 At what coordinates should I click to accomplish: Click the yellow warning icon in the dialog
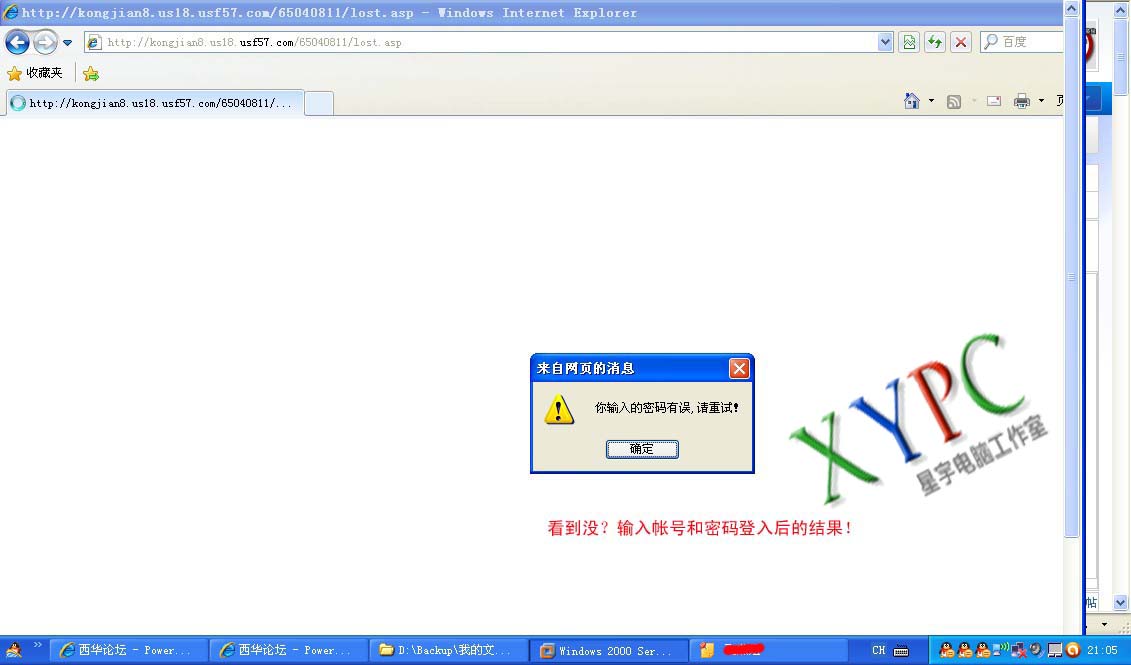click(558, 410)
